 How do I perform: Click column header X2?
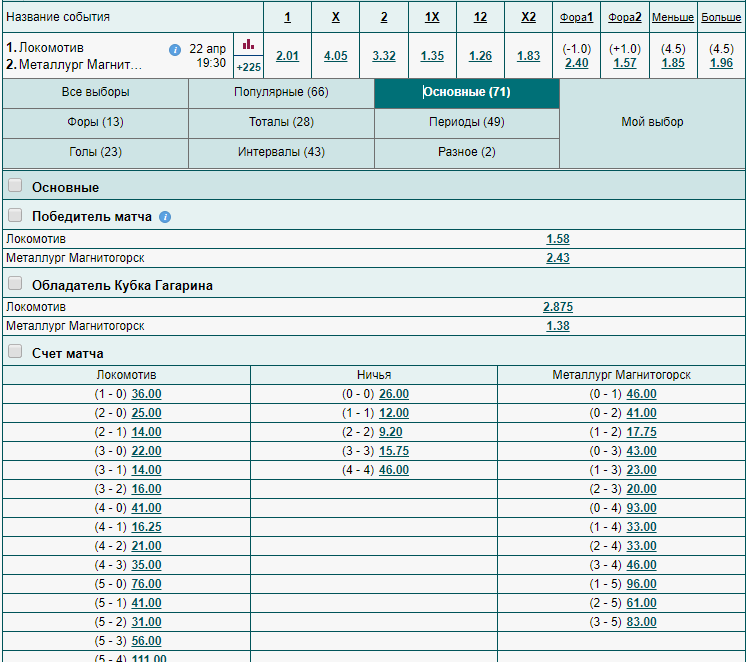tap(528, 17)
